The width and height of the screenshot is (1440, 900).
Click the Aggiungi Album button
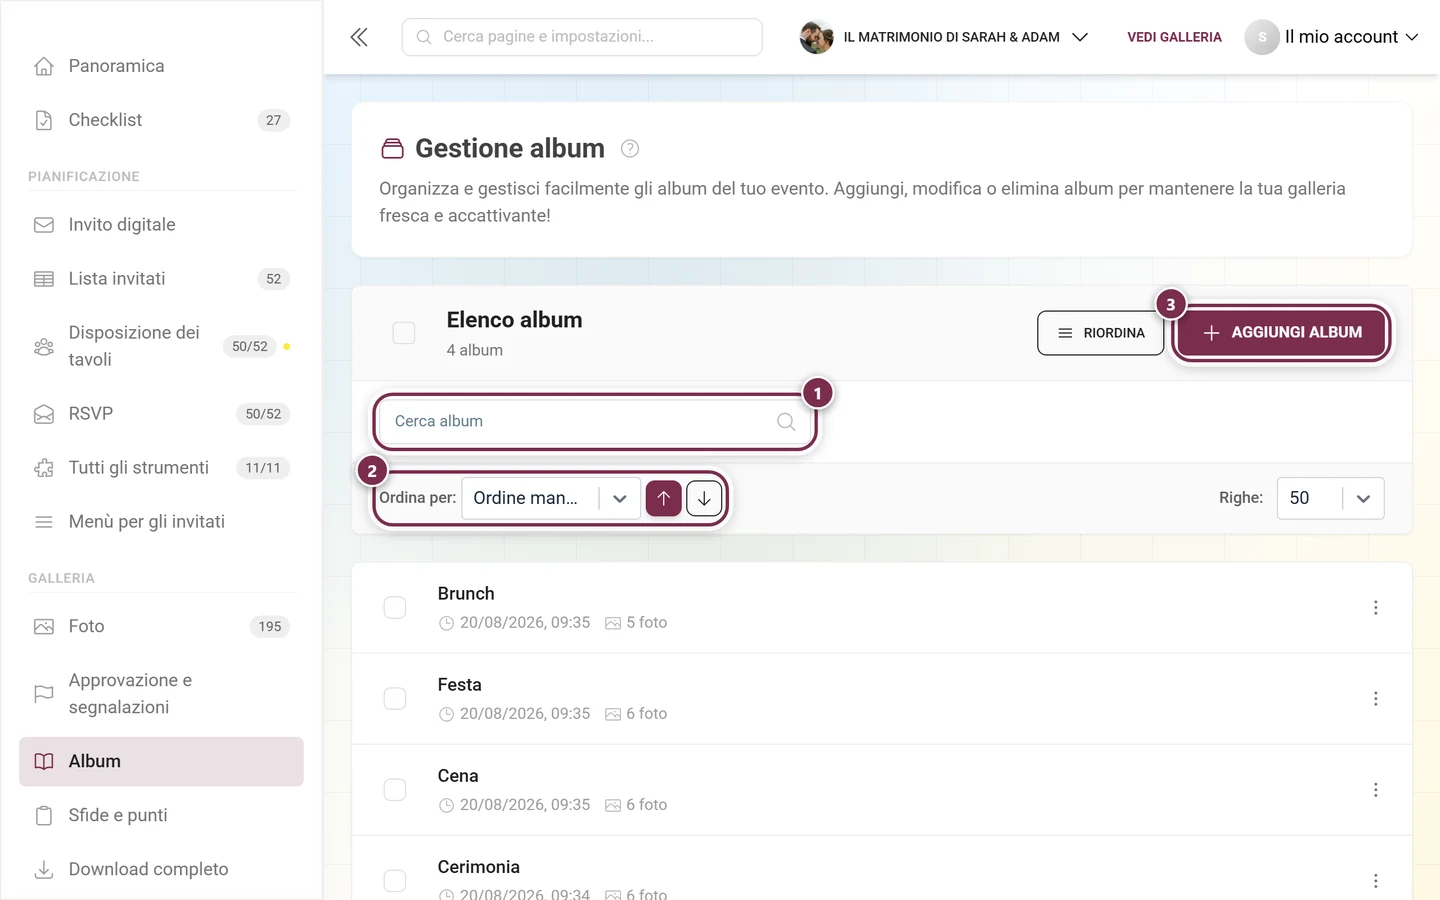[1282, 333]
